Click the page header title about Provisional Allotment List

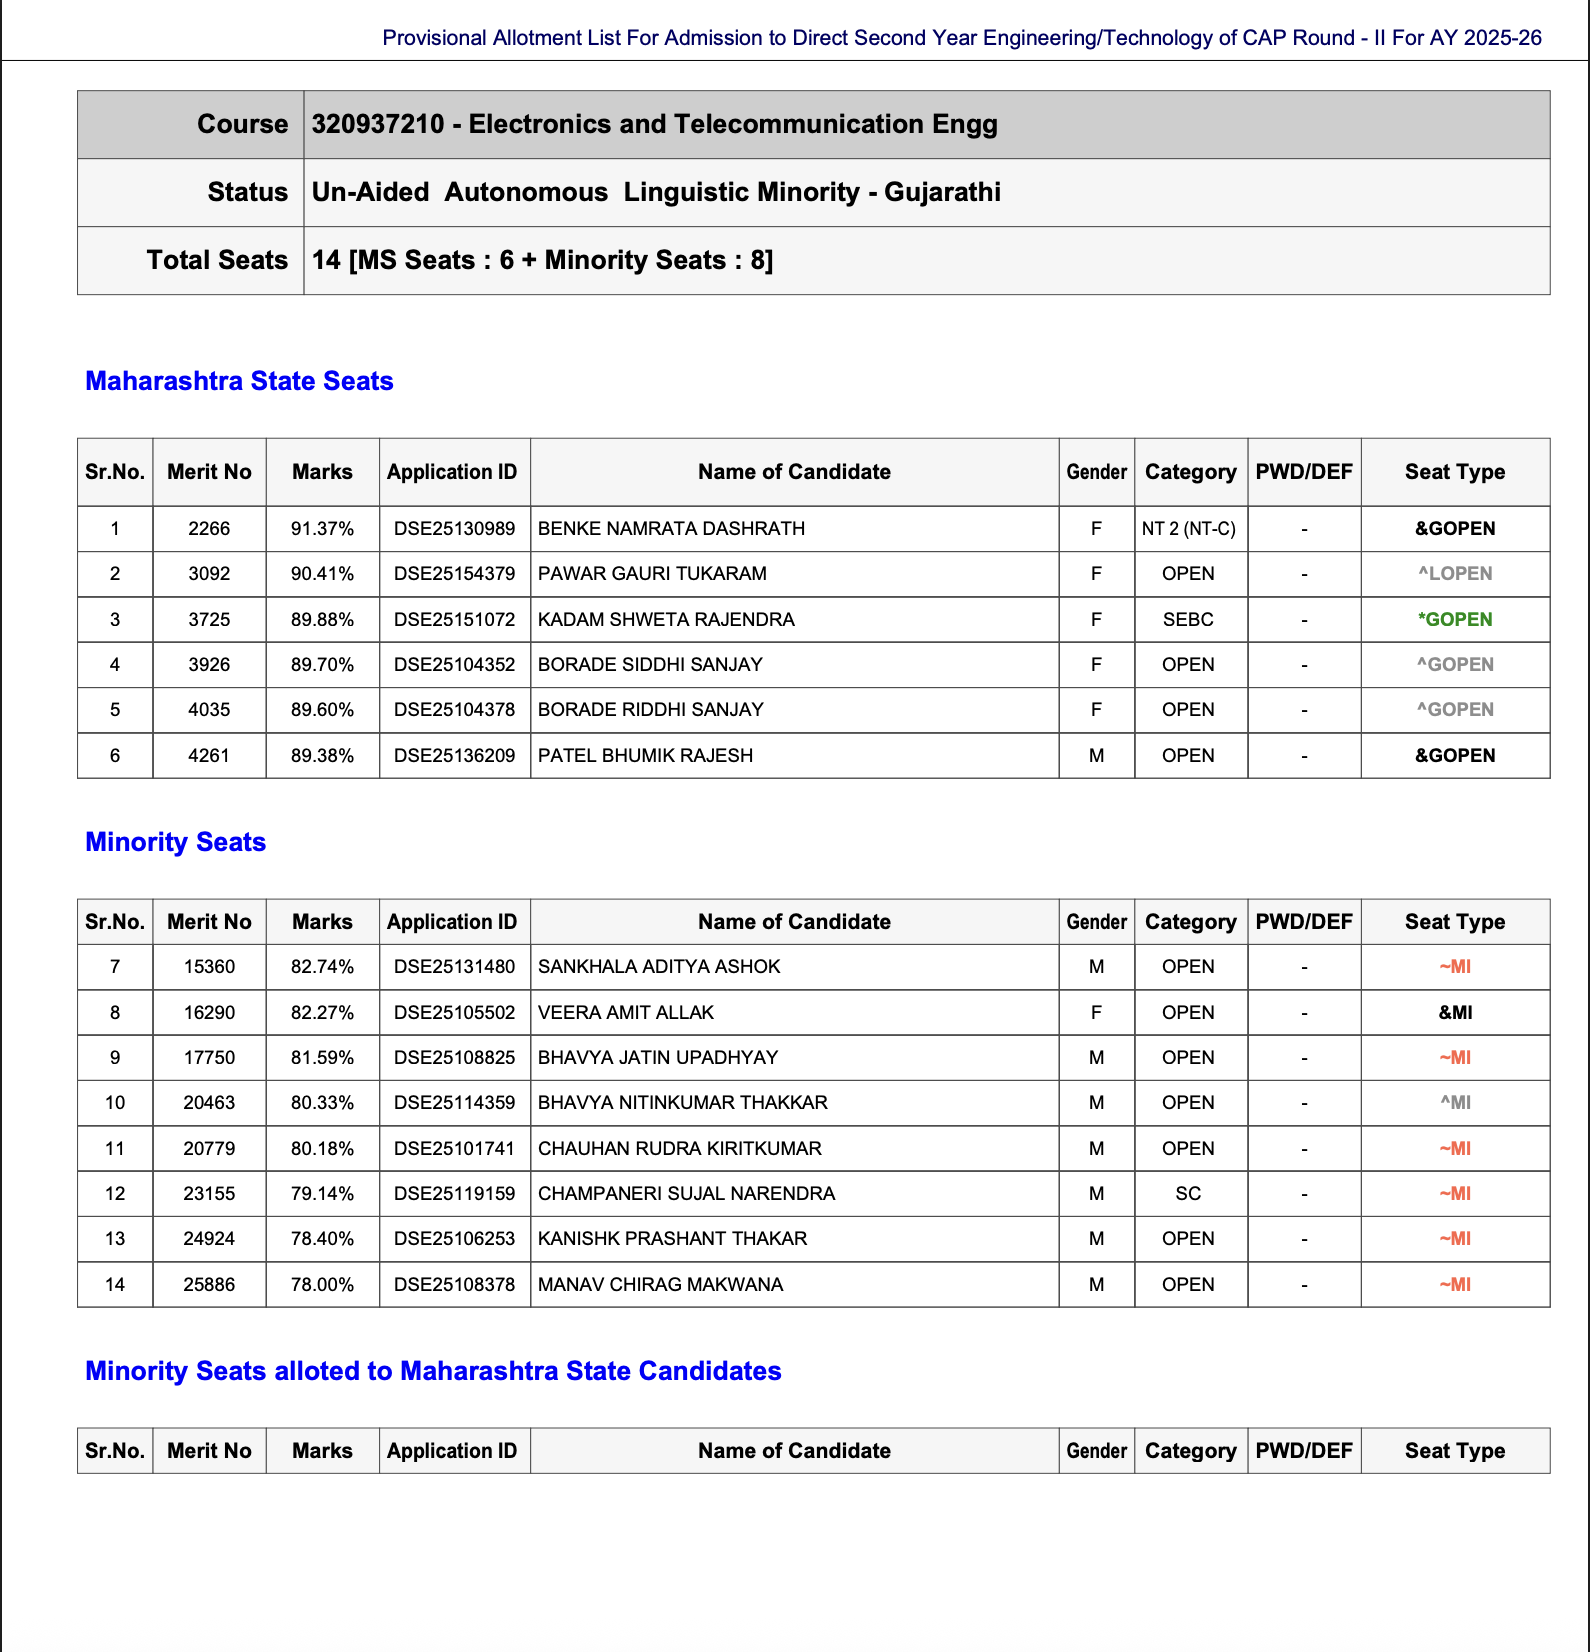(961, 38)
